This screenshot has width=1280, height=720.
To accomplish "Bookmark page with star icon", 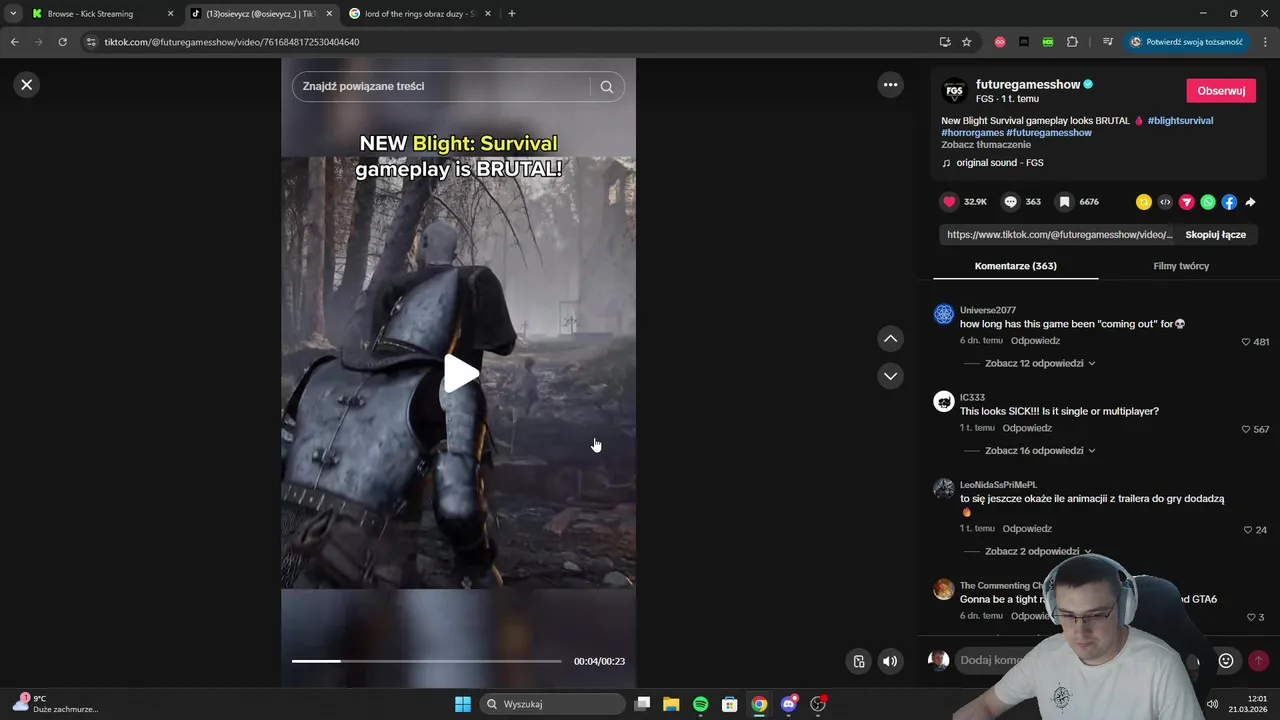I will click(x=966, y=42).
